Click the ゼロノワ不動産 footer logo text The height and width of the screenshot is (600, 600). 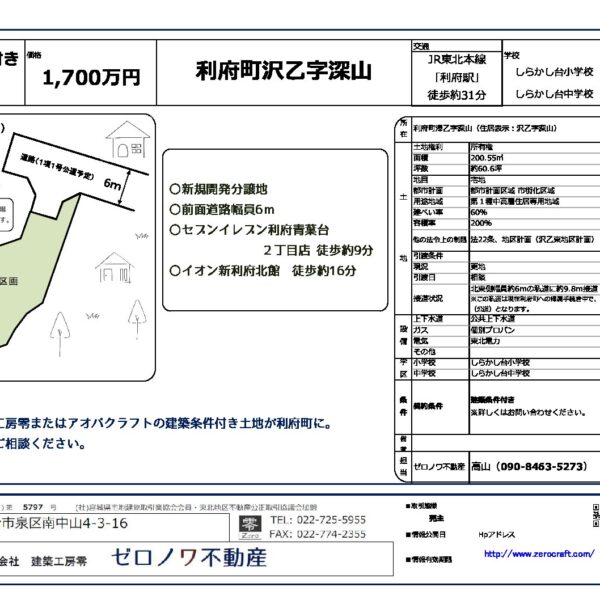click(189, 558)
